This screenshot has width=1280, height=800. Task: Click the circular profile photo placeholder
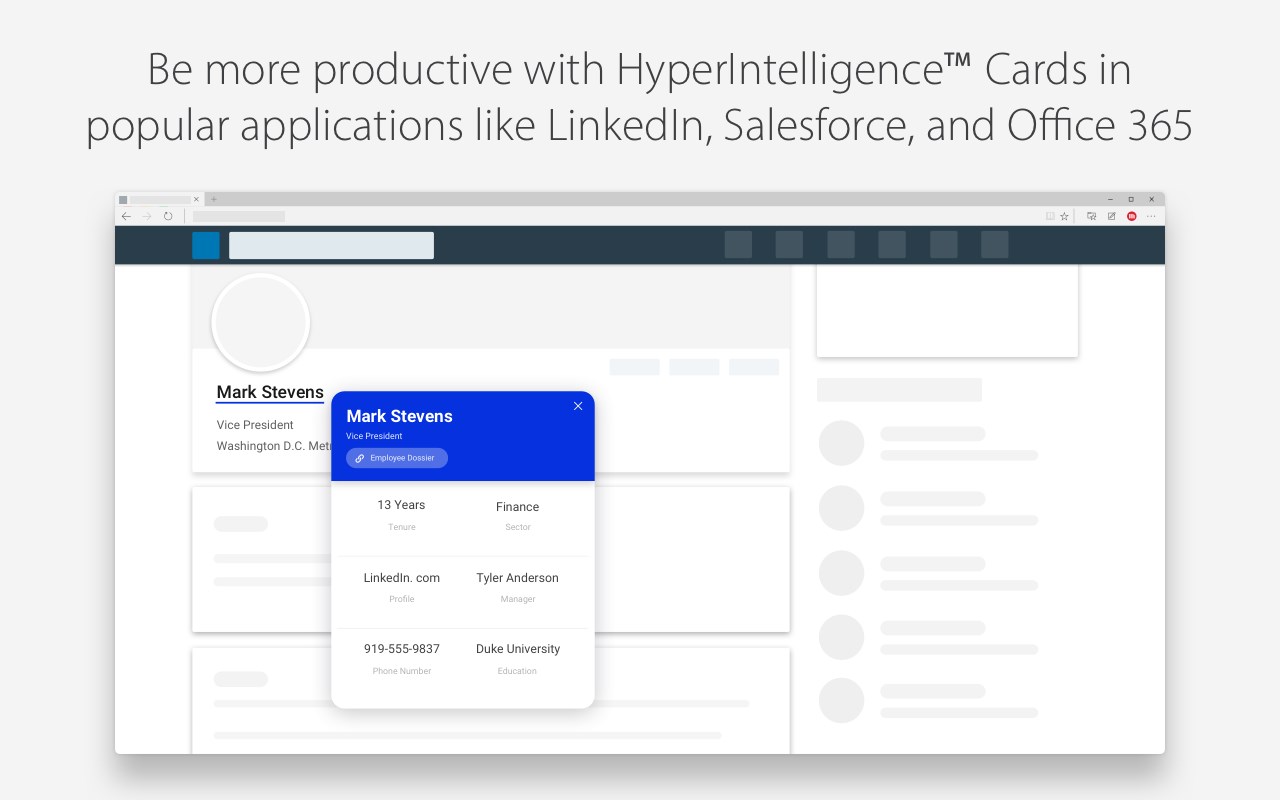(261, 322)
